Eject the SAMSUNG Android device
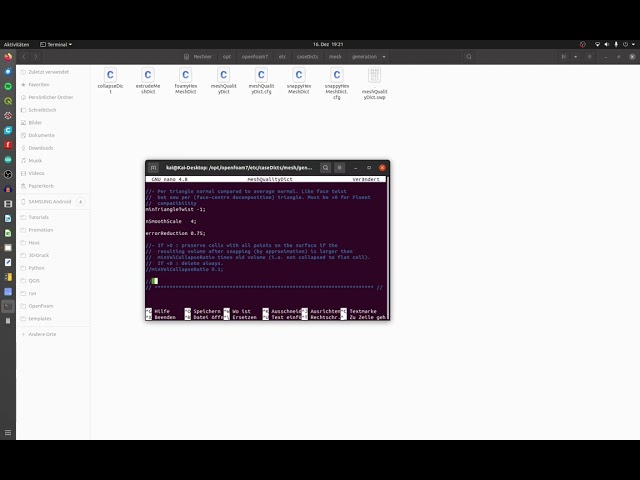This screenshot has height=480, width=640. [81, 202]
